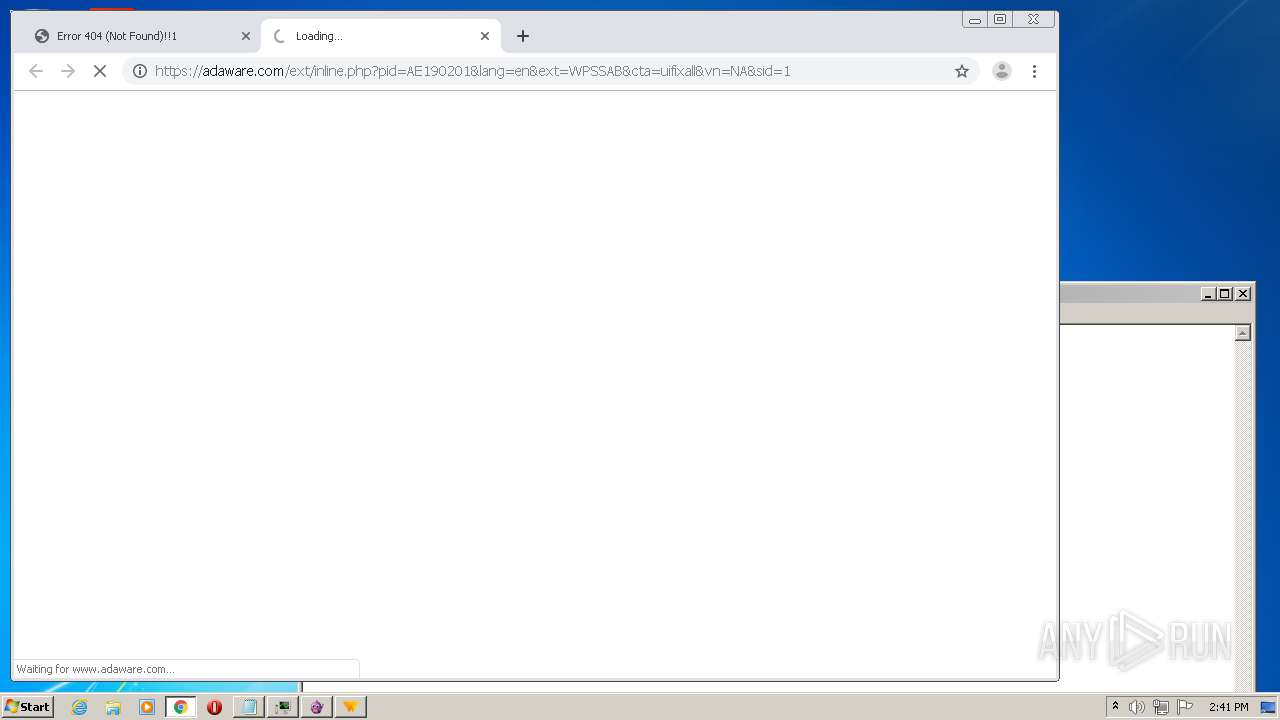Close the Error 404 (Not Found) tab

point(246,36)
